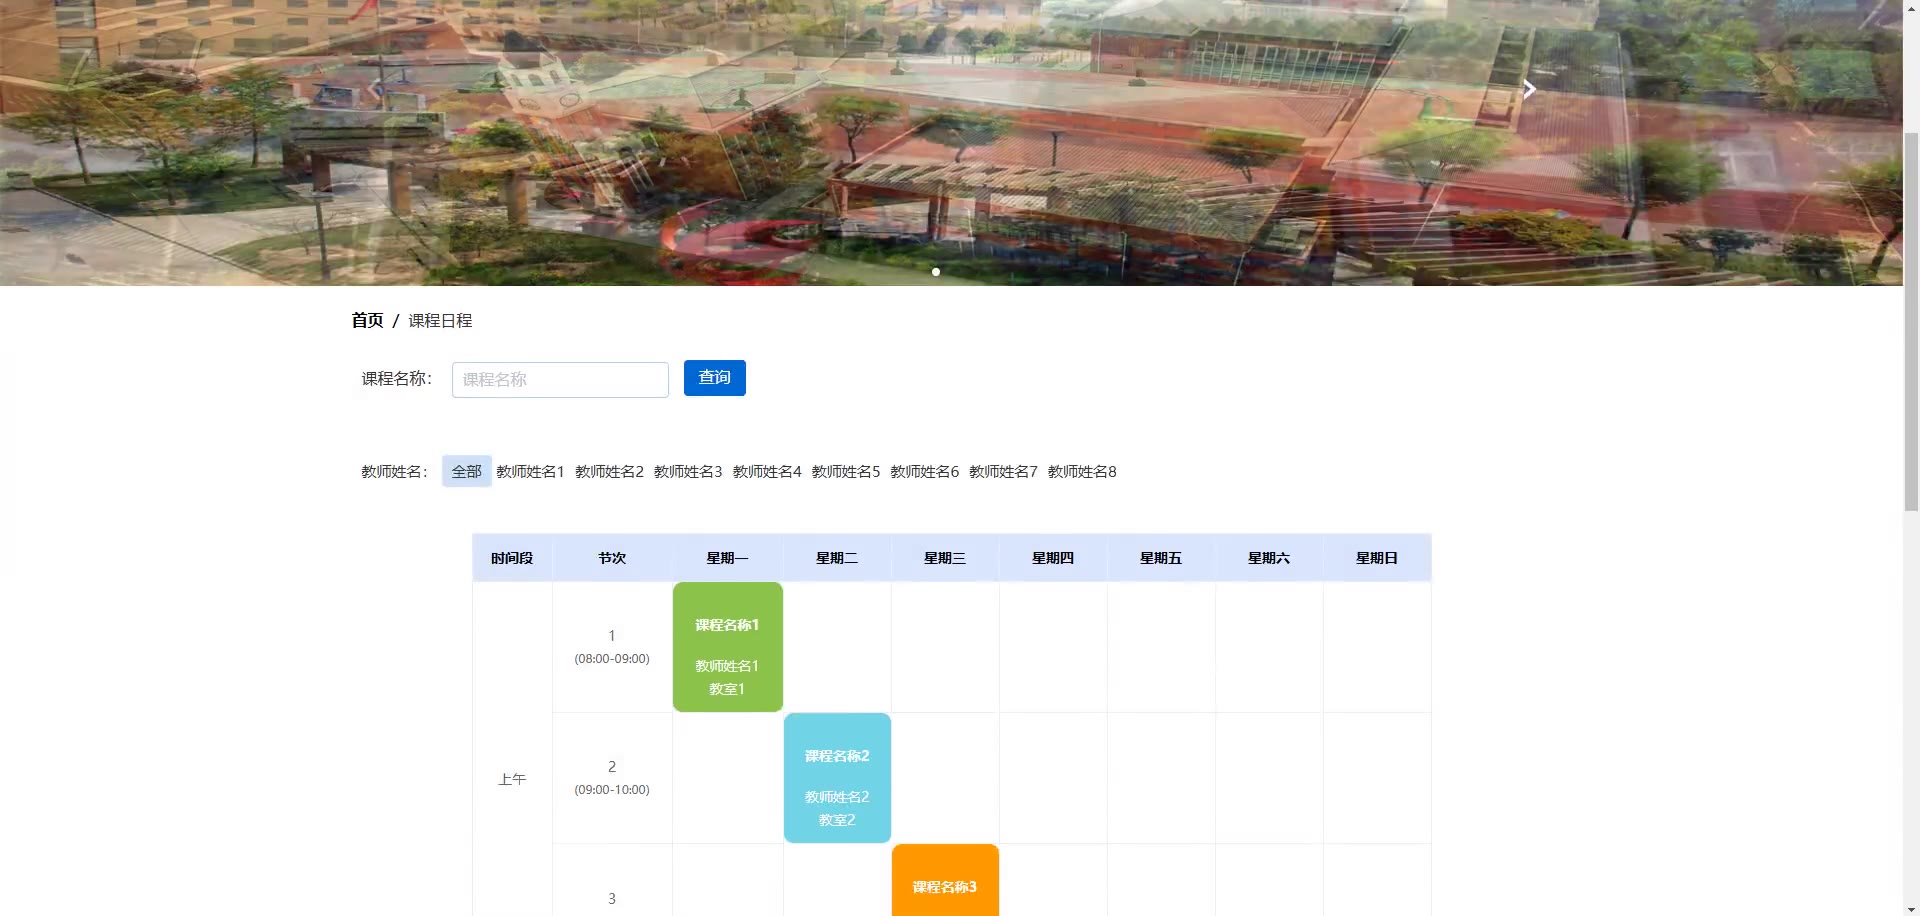Filter by 教师姓名2
1920x916 pixels.
[610, 471]
